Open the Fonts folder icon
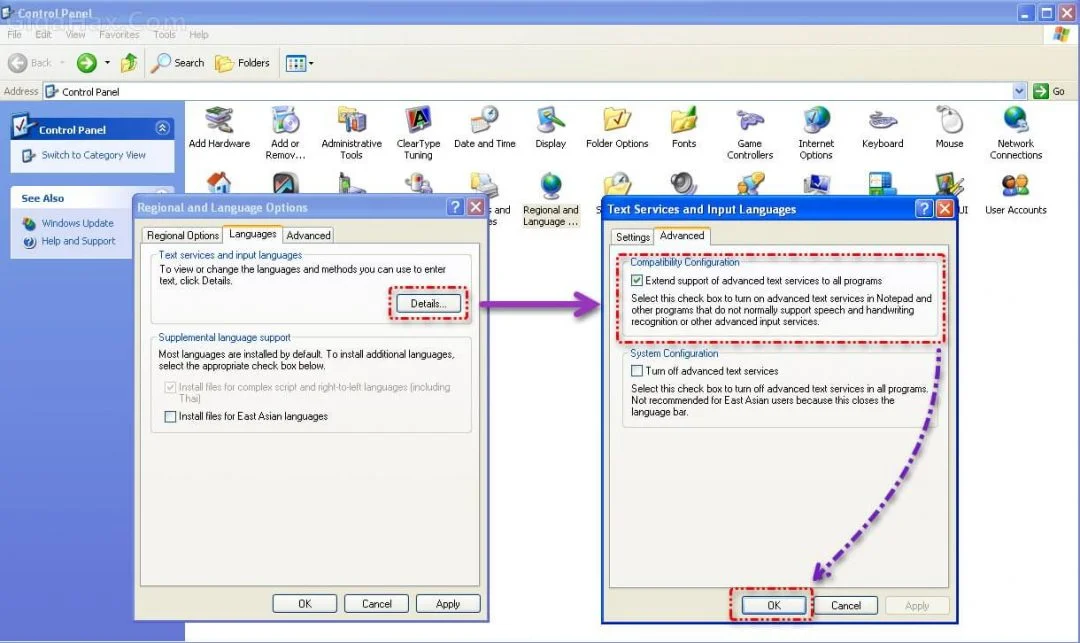This screenshot has height=643, width=1080. click(684, 124)
